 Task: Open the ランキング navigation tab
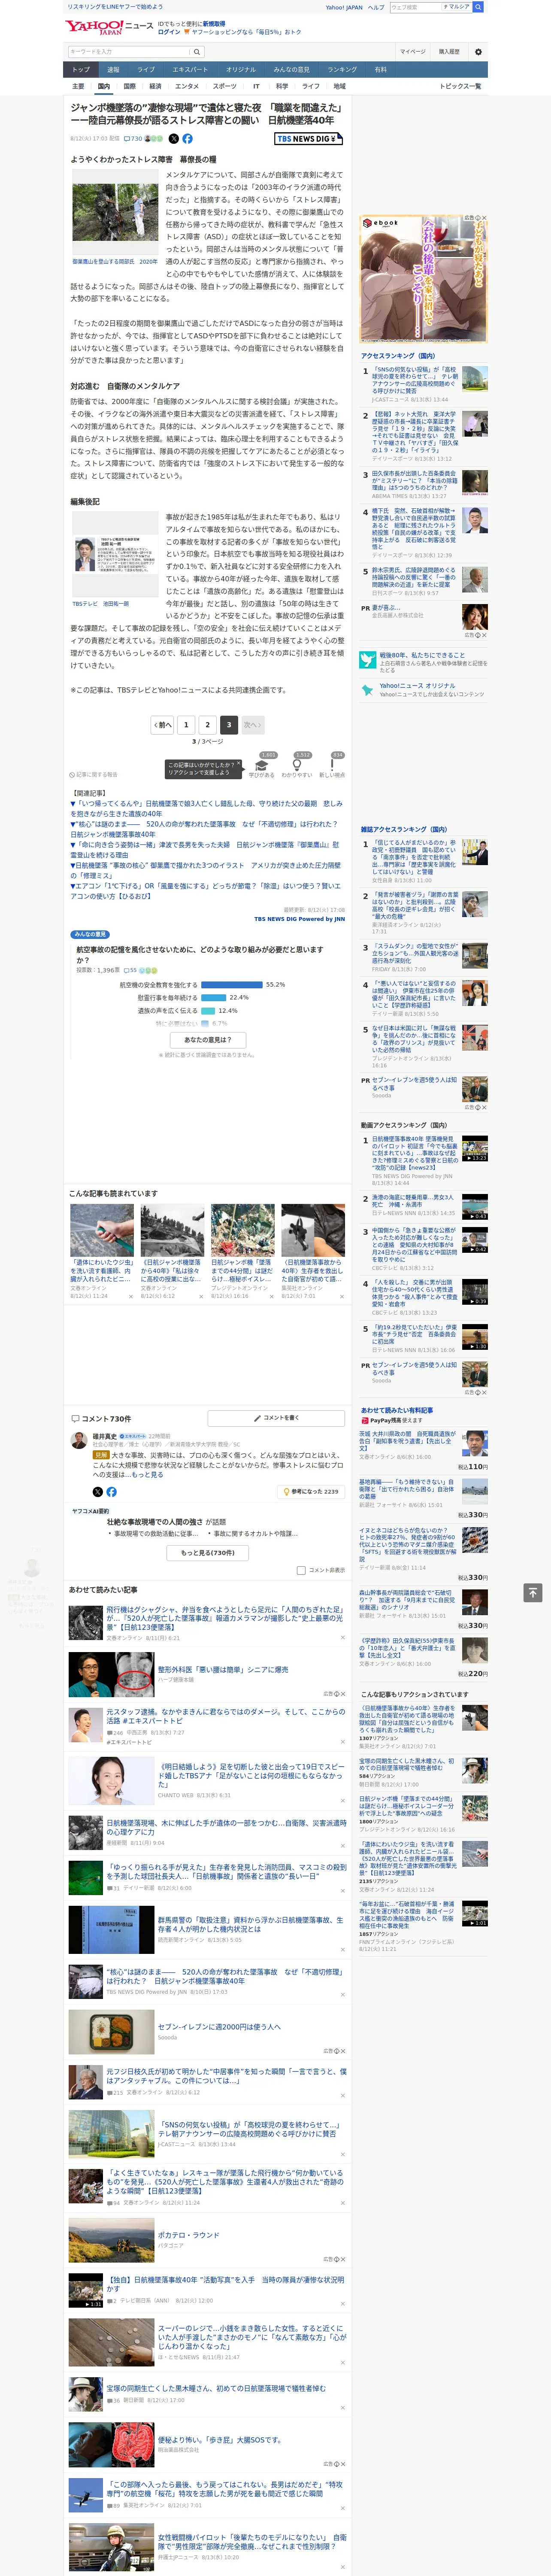[342, 70]
